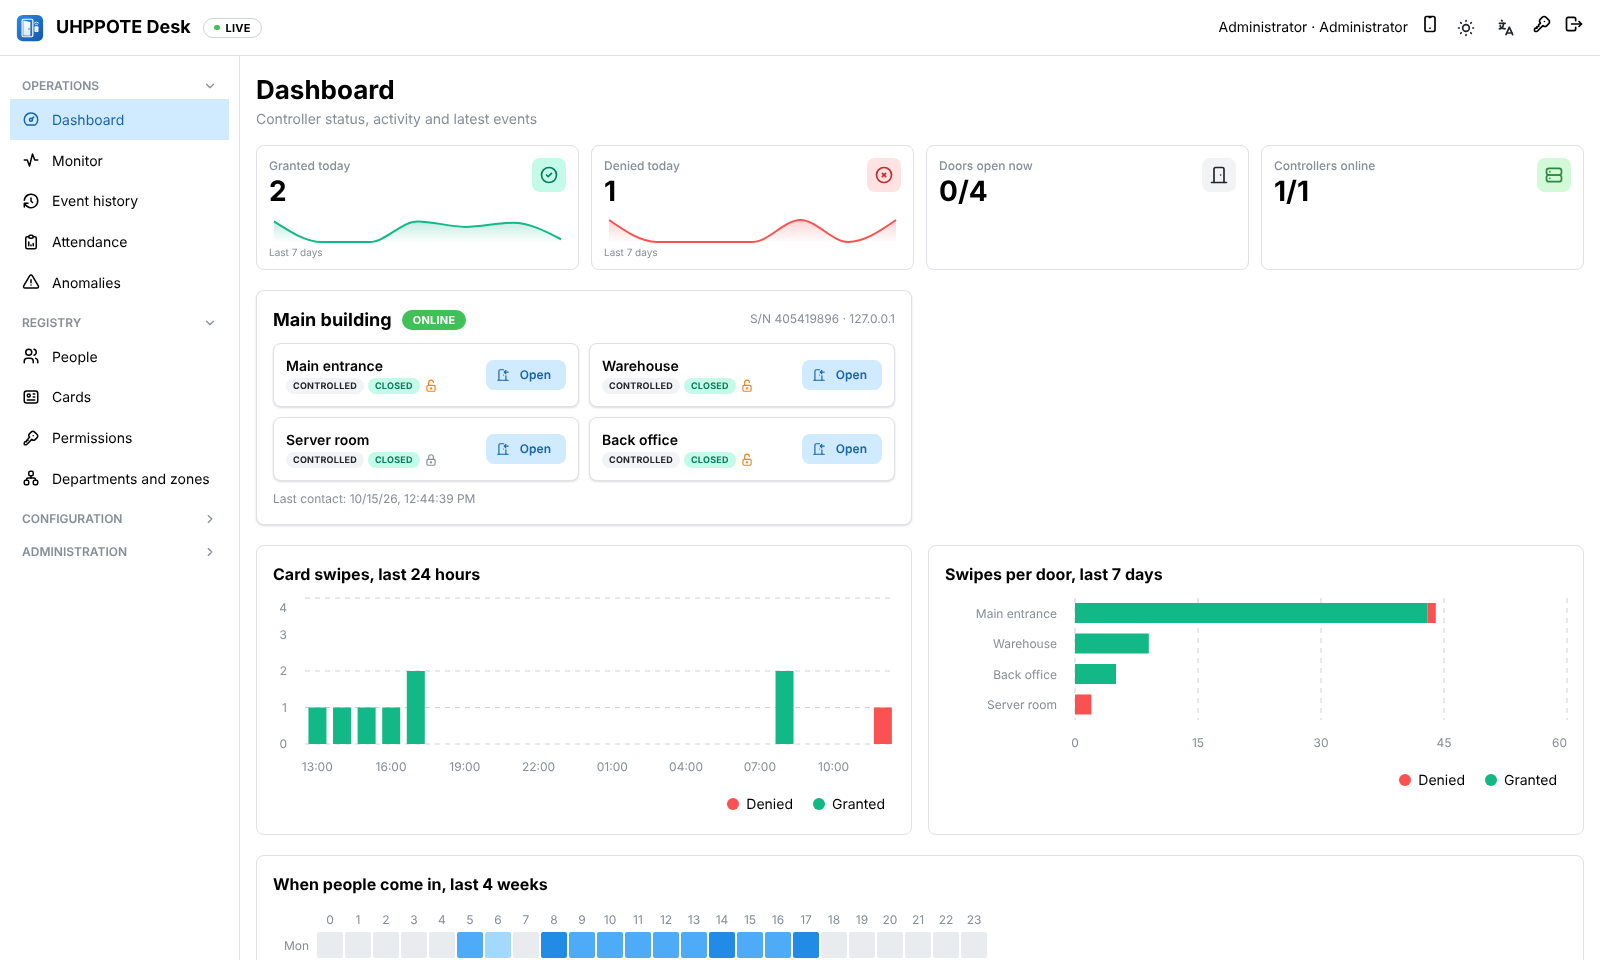Click the ONLINE badge for Main building
Screen dimensions: 1600x960
pos(434,320)
